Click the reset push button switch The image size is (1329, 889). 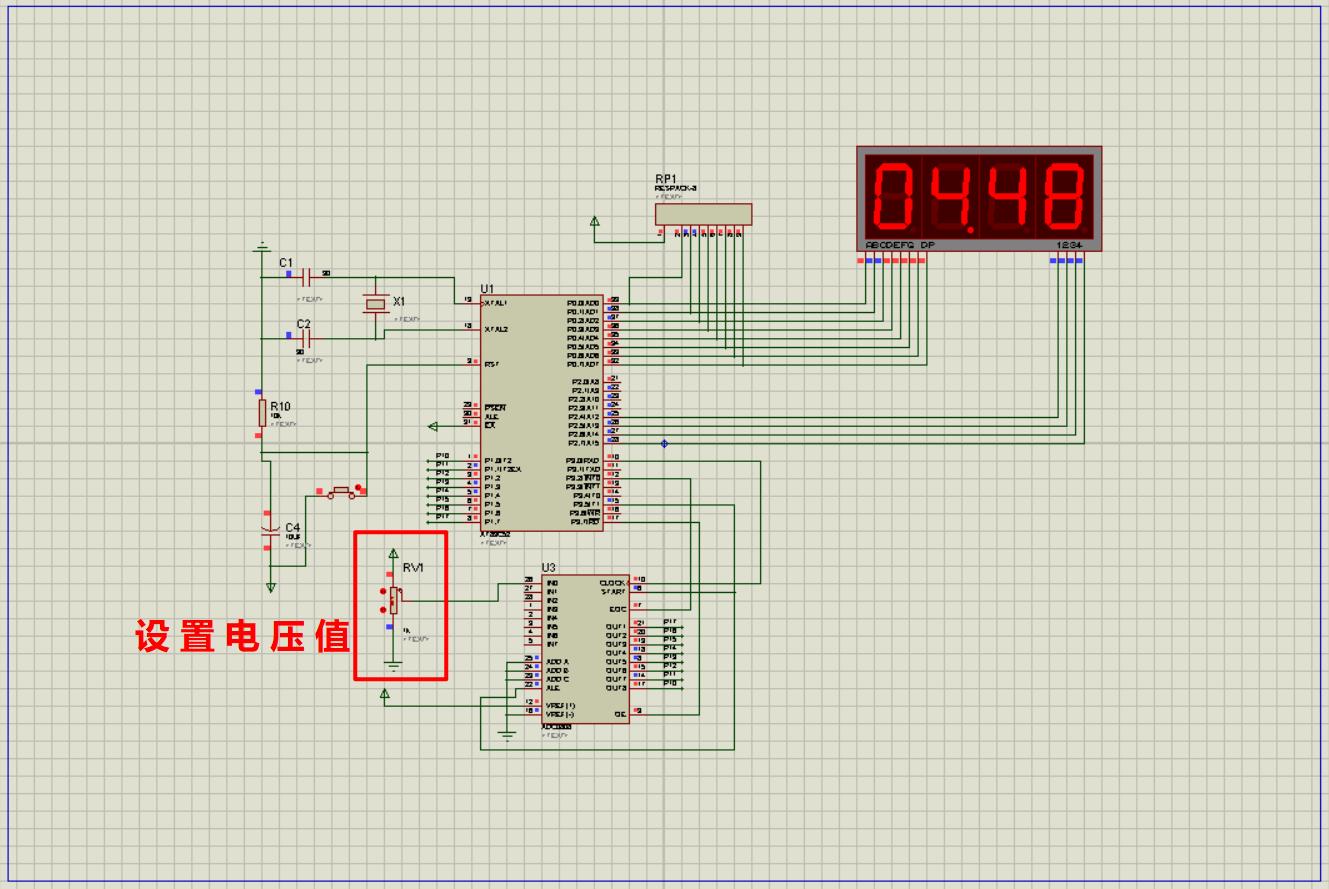[x=341, y=491]
